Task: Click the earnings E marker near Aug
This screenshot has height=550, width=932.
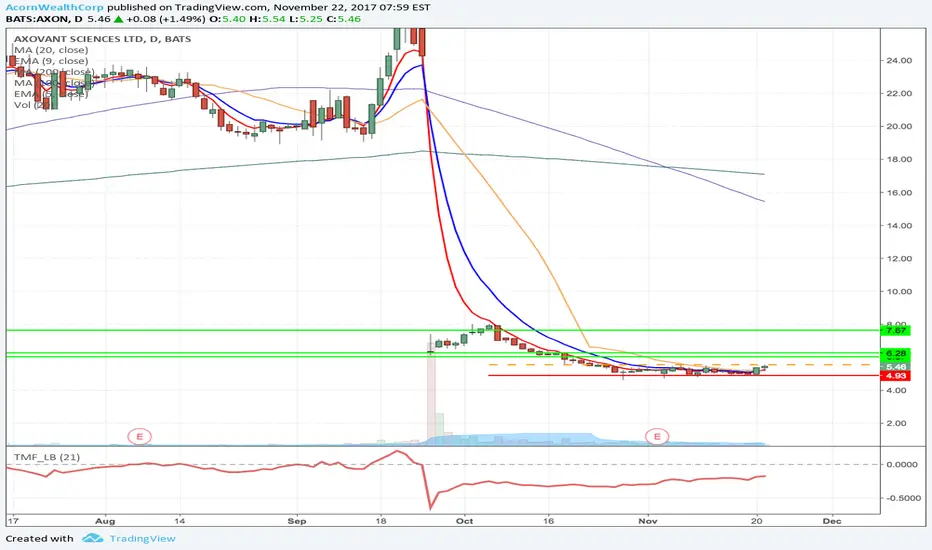Action: click(x=140, y=436)
